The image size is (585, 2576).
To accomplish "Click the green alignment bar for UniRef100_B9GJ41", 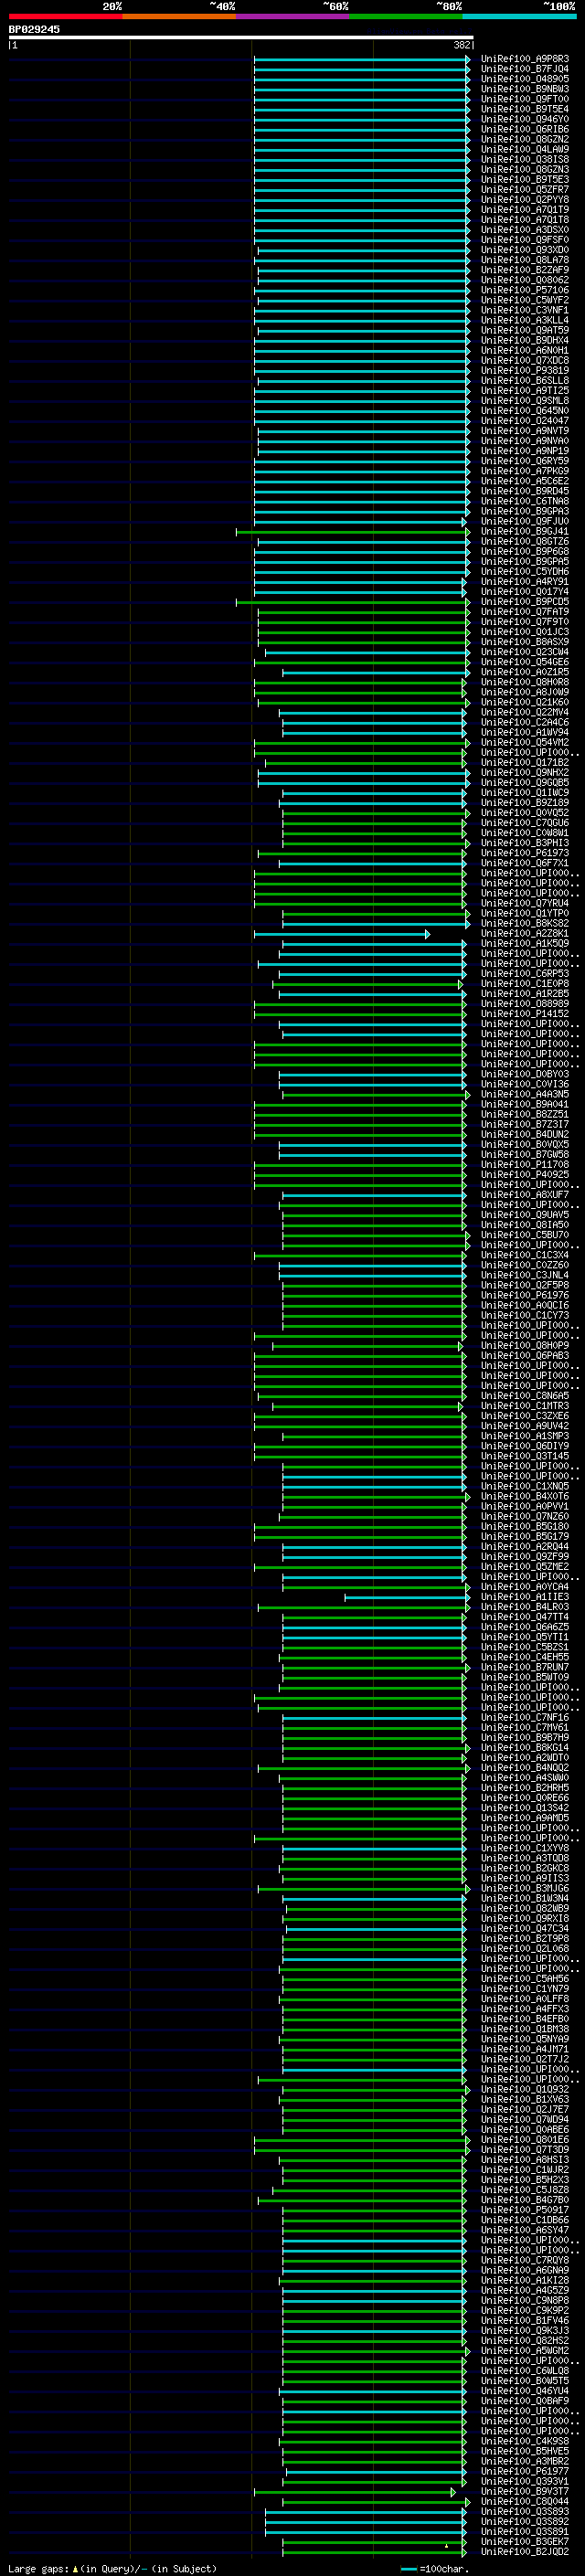I will [x=352, y=532].
